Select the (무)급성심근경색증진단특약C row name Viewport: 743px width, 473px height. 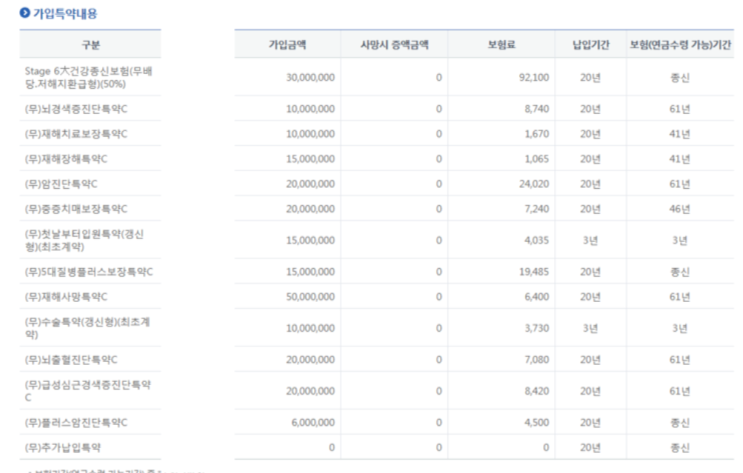pos(88,391)
